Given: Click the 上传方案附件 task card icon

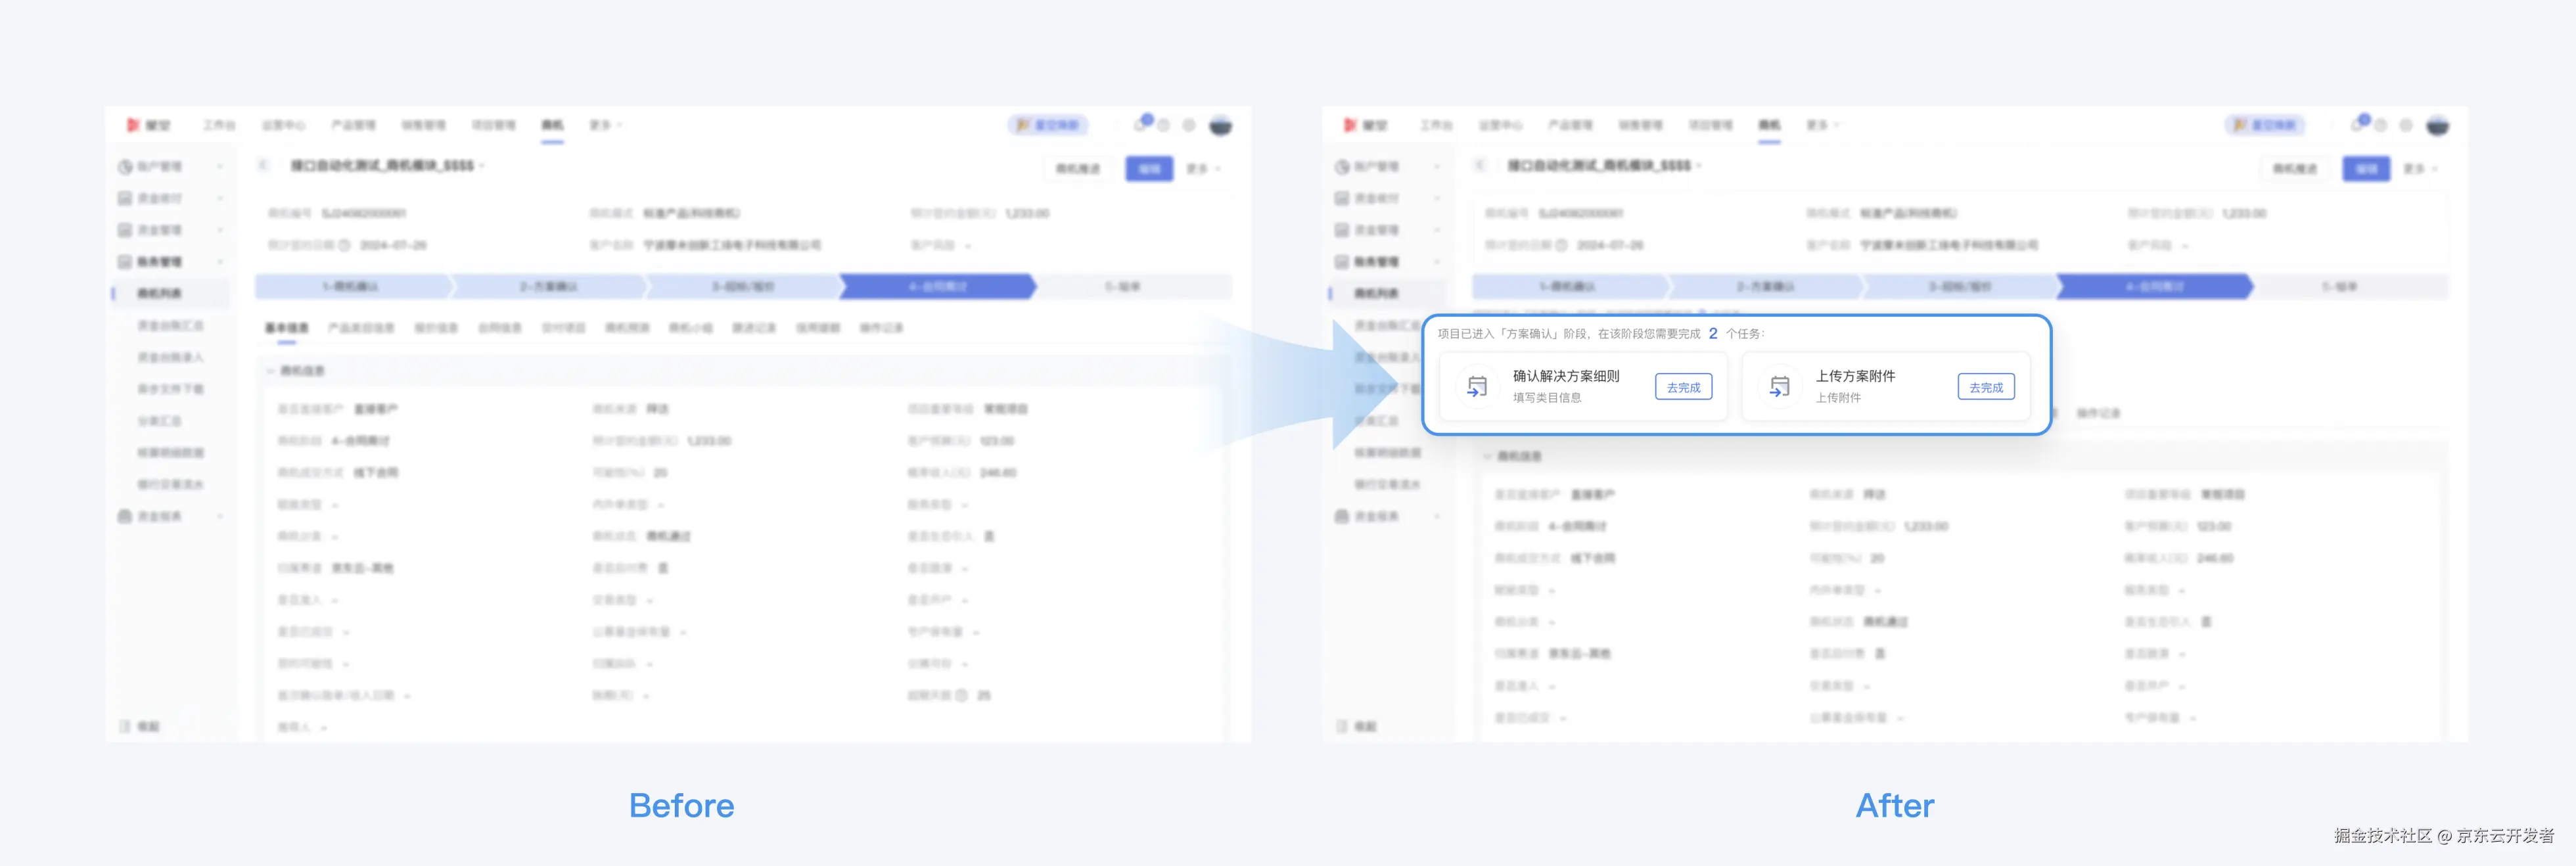Looking at the screenshot, I should click(x=1779, y=386).
